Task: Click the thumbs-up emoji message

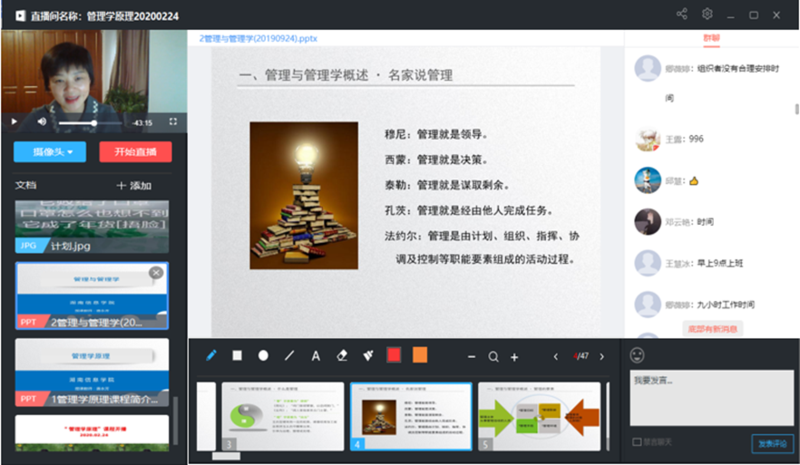Action: (x=694, y=181)
